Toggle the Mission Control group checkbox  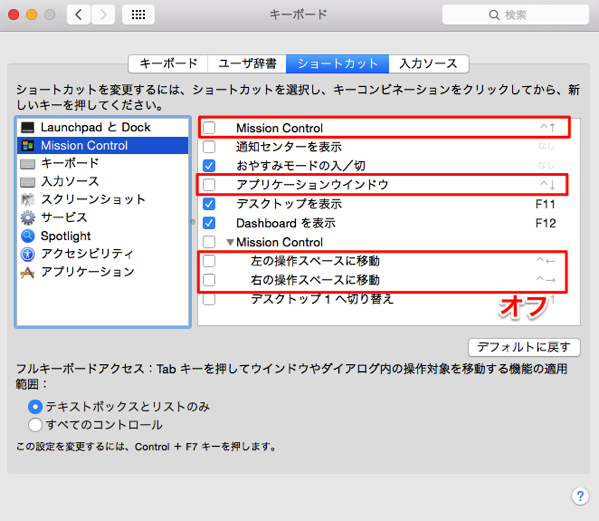pos(209,242)
